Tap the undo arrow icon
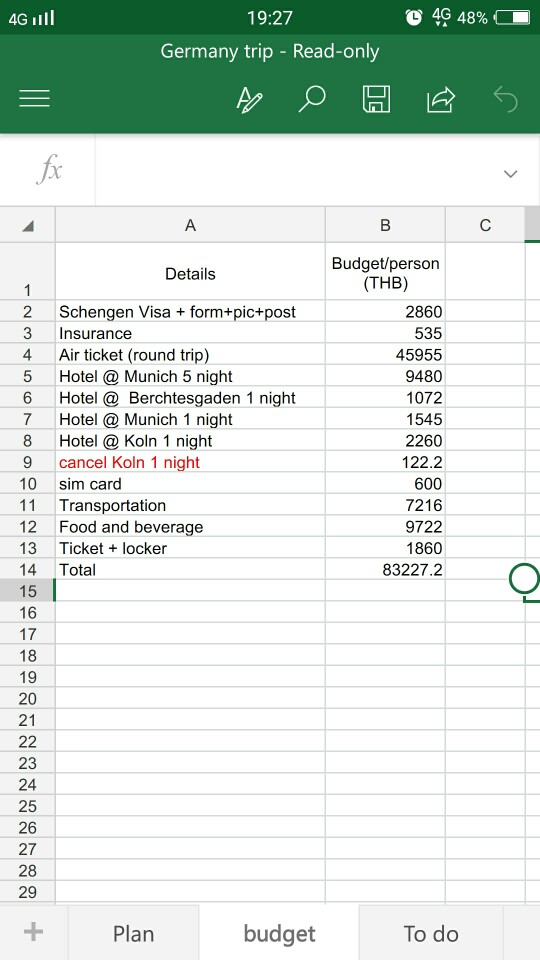Viewport: 540px width, 960px height. tap(506, 99)
